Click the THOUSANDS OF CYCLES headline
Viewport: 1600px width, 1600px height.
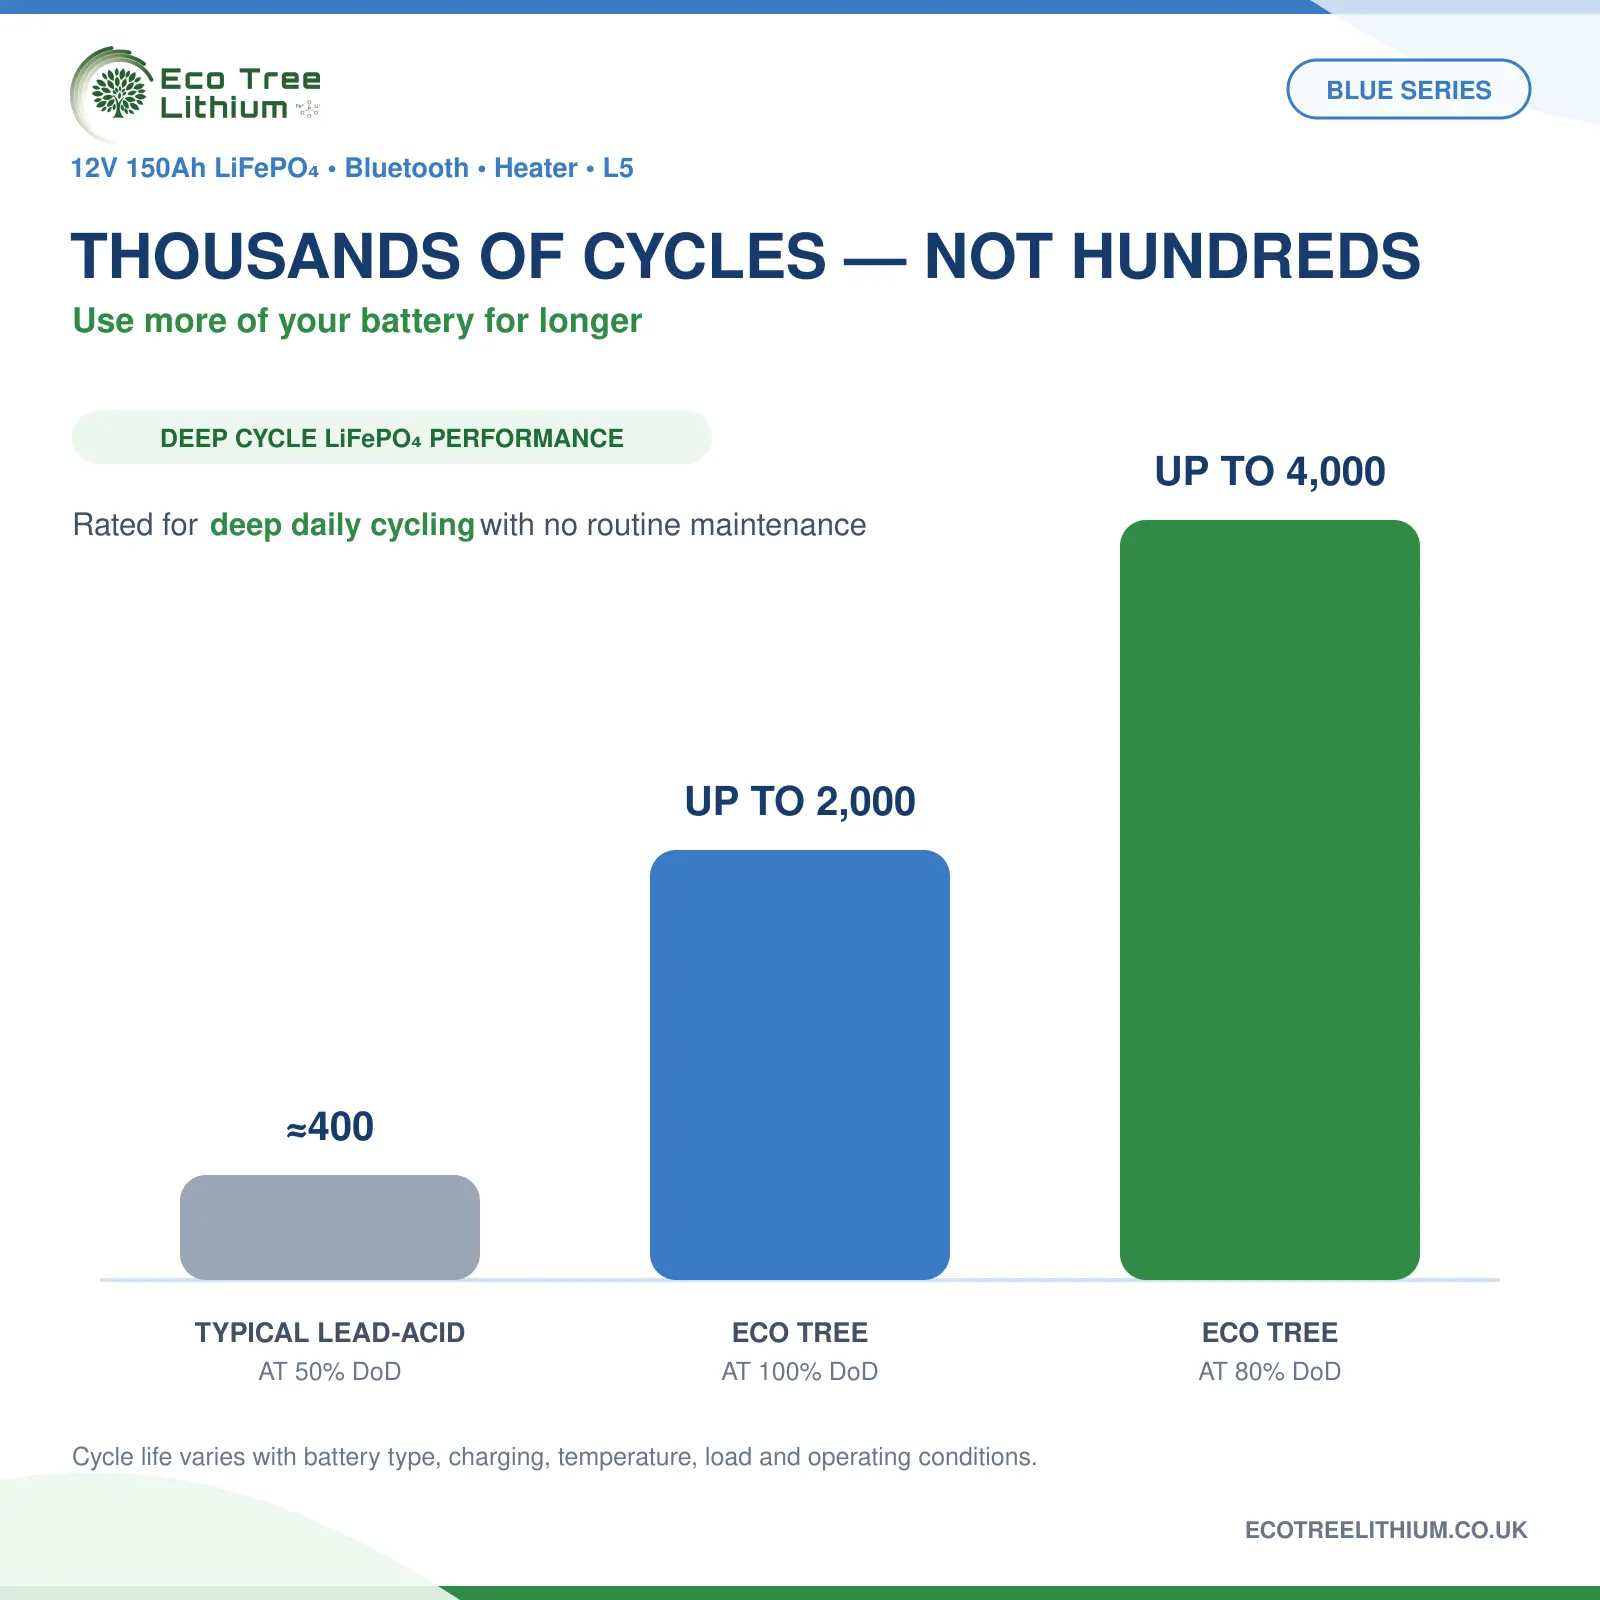click(x=745, y=256)
